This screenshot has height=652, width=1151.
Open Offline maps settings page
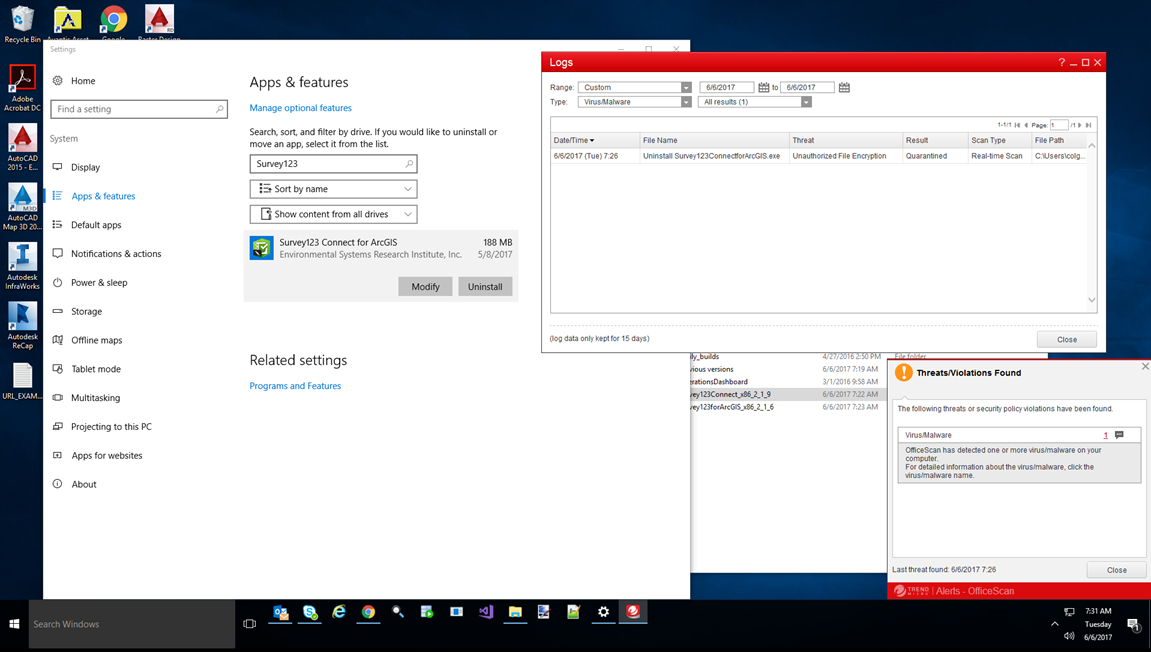[x=96, y=340]
